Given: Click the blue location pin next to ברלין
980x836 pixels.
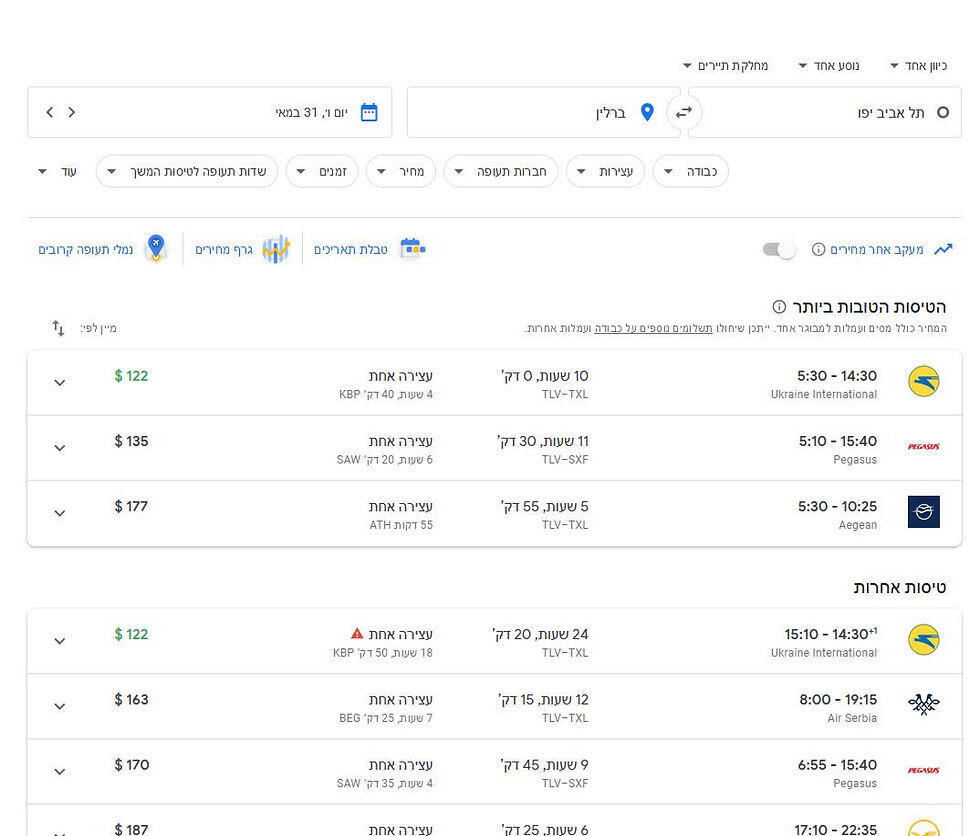Looking at the screenshot, I should click(x=647, y=112).
